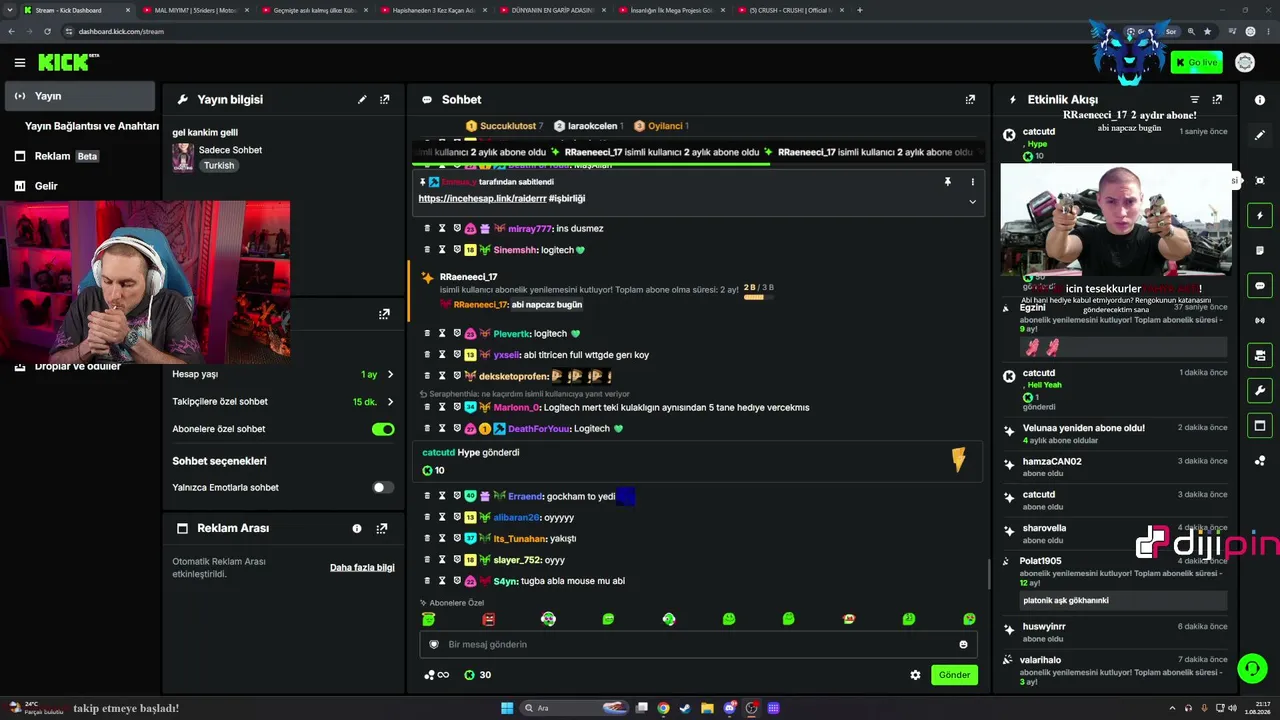Switch to the CRUSH browser tab

[790, 10]
